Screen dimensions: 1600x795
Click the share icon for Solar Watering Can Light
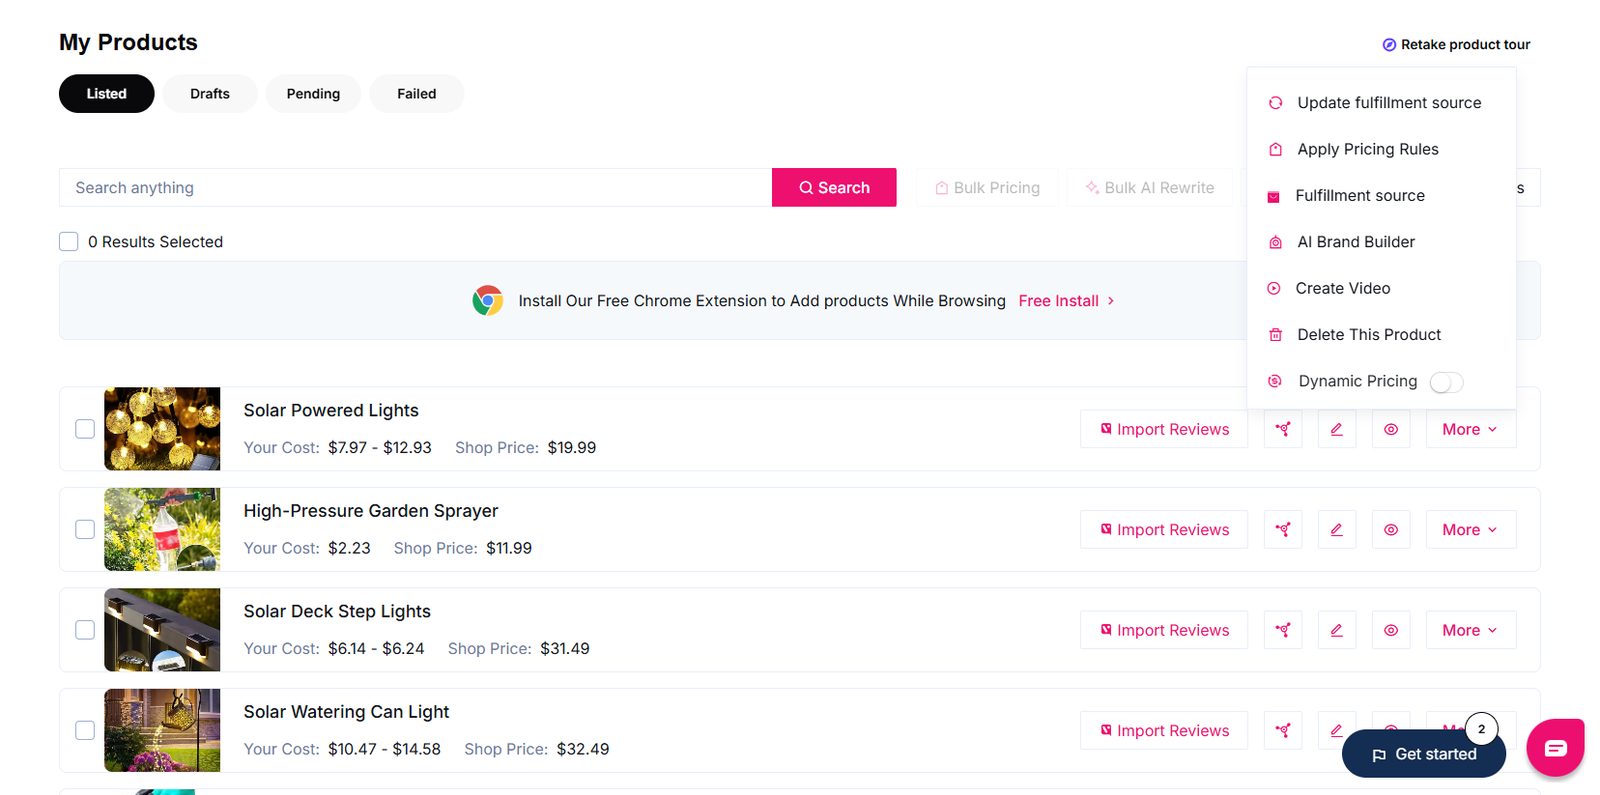point(1283,731)
